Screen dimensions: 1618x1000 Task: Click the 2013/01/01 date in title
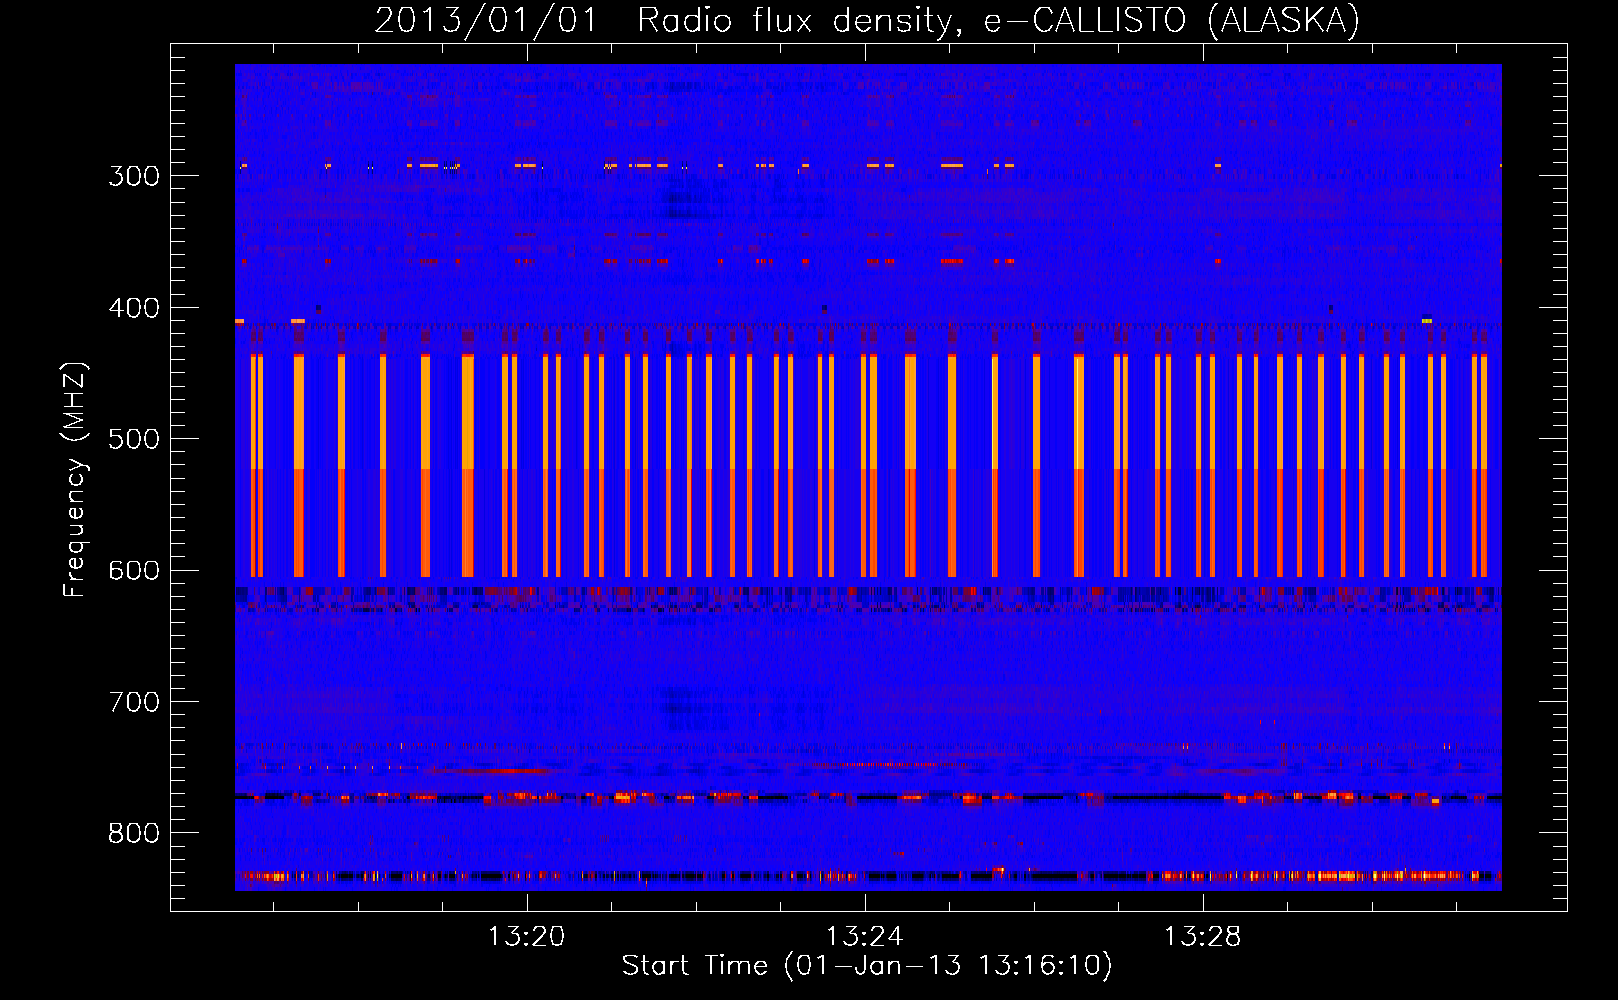coord(486,20)
